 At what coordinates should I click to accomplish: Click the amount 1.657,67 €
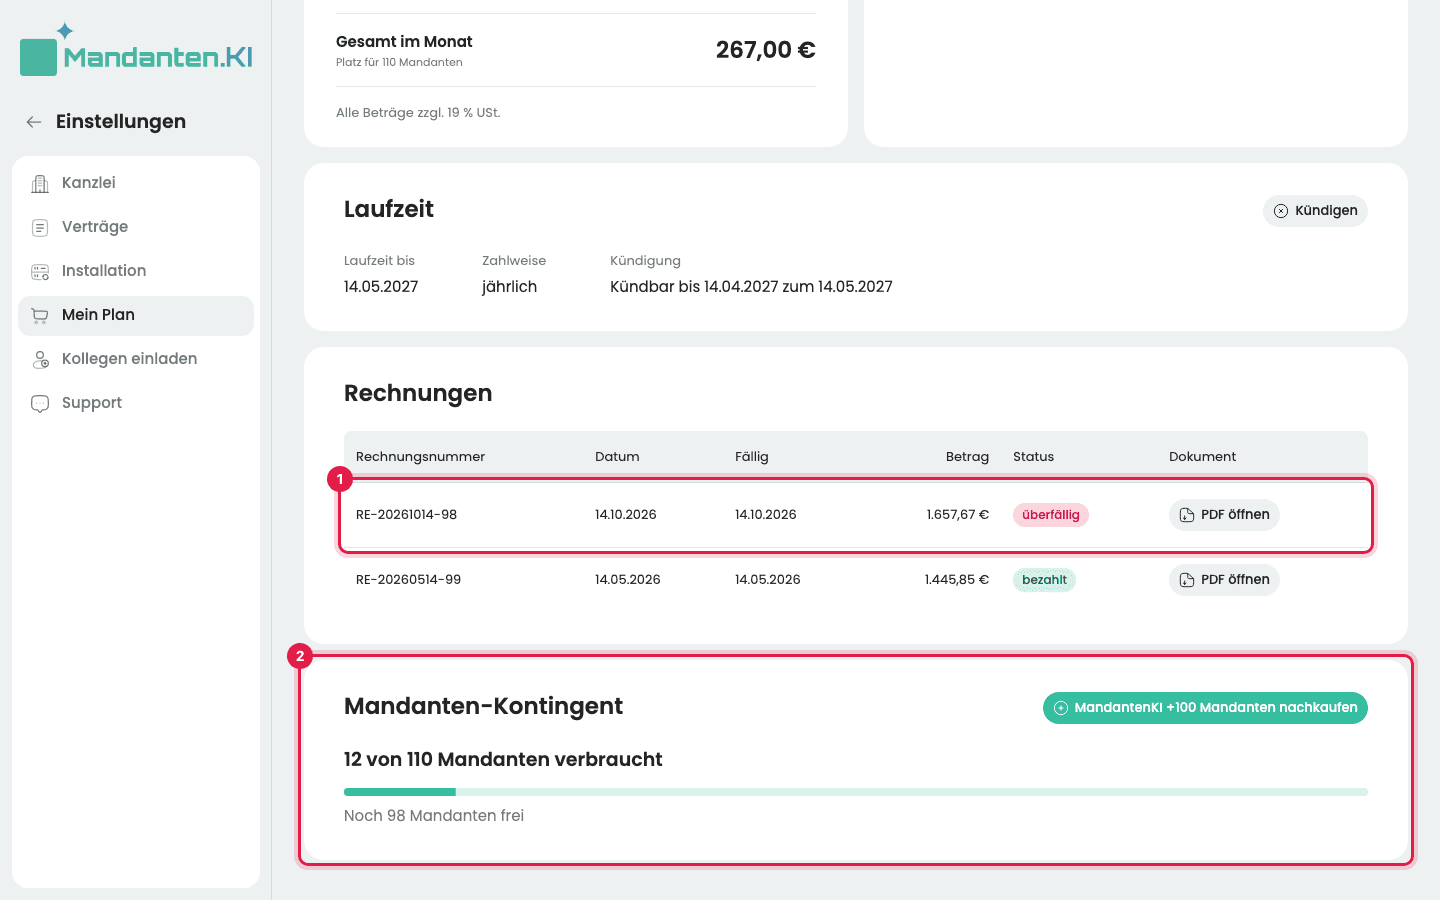click(x=957, y=515)
